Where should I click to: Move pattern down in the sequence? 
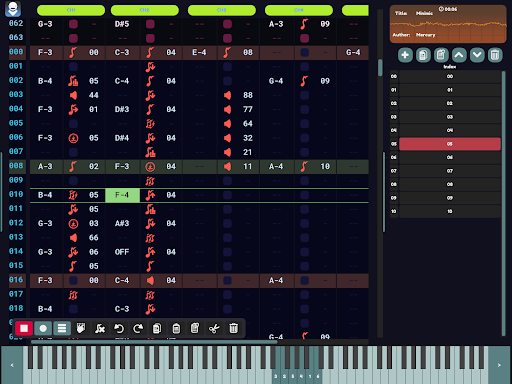click(x=477, y=55)
